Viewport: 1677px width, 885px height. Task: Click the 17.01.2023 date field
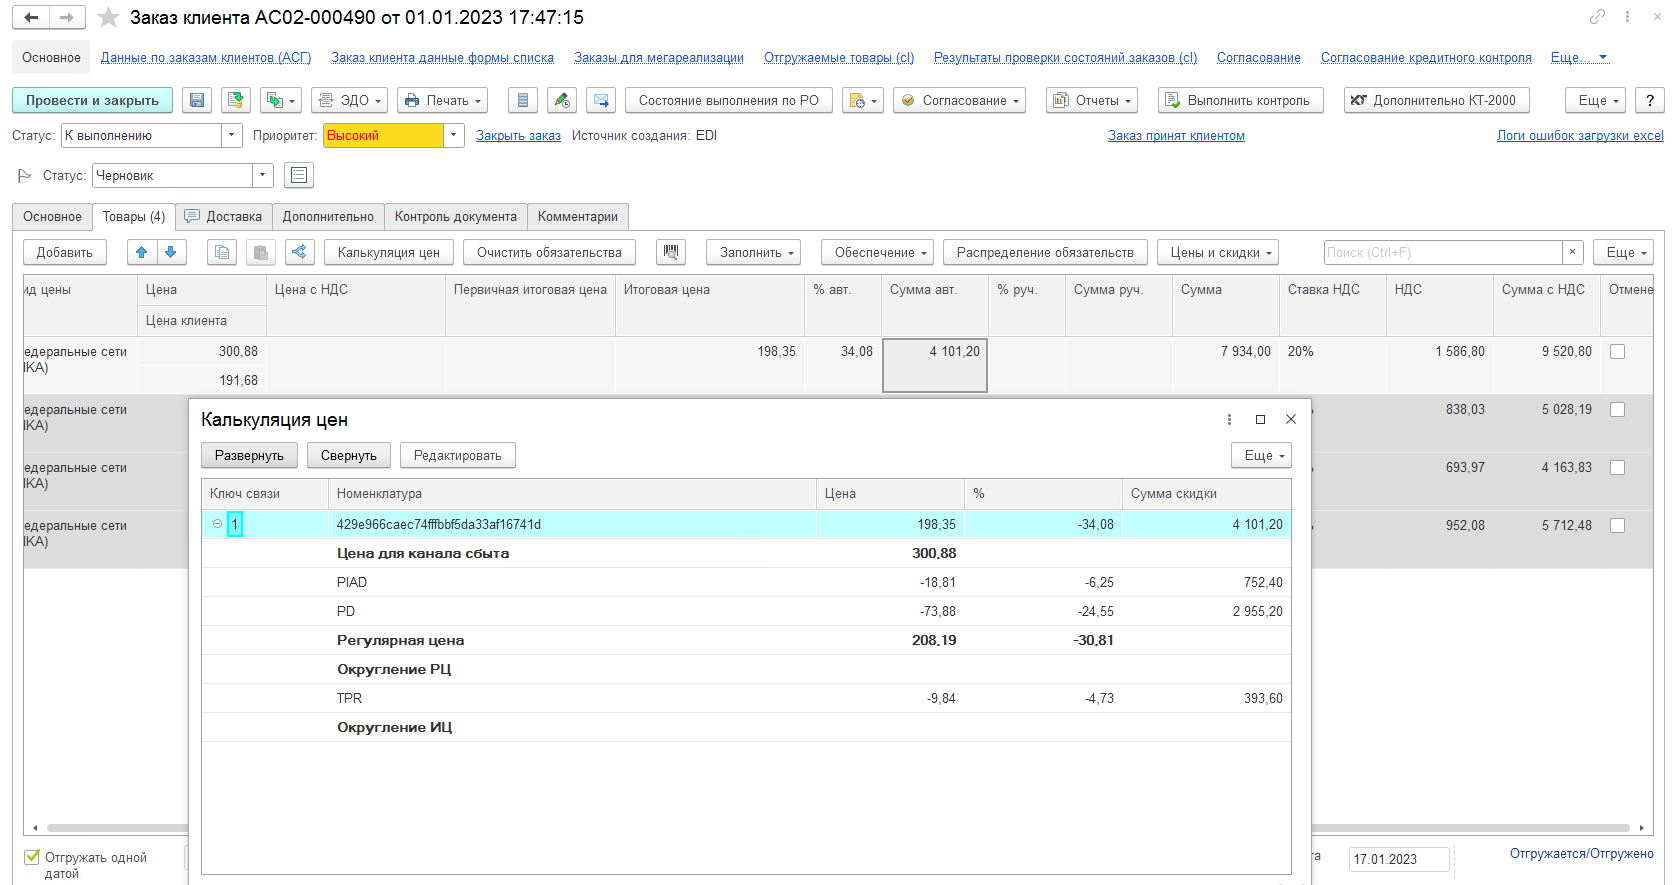click(1399, 859)
